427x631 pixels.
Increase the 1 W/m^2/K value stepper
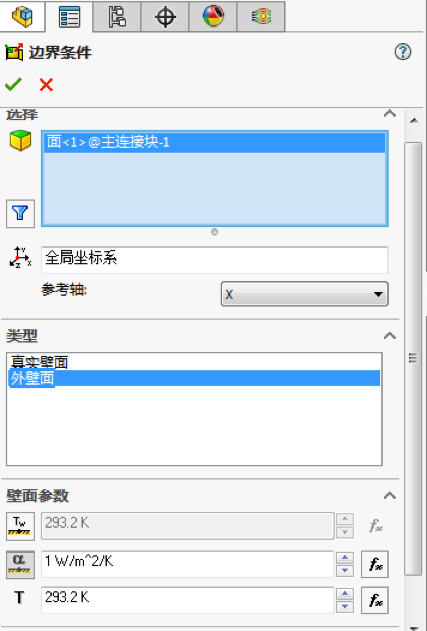click(345, 558)
